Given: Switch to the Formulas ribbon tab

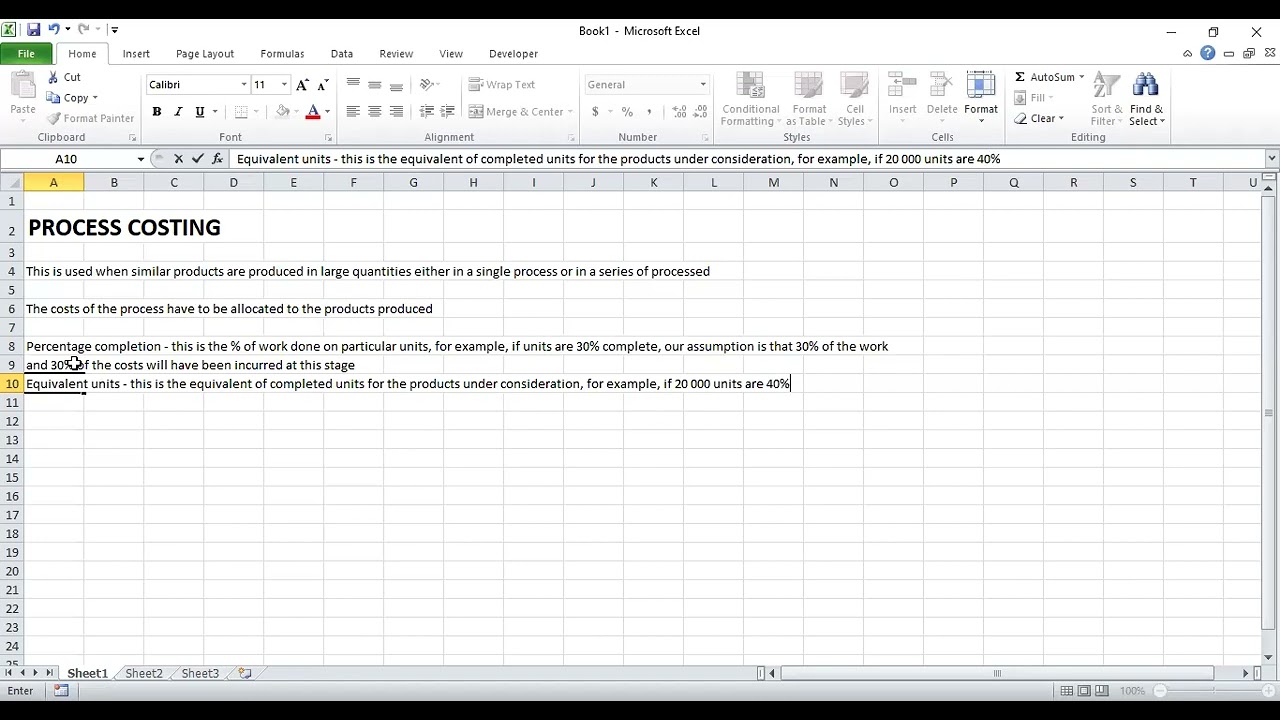Looking at the screenshot, I should tap(282, 54).
